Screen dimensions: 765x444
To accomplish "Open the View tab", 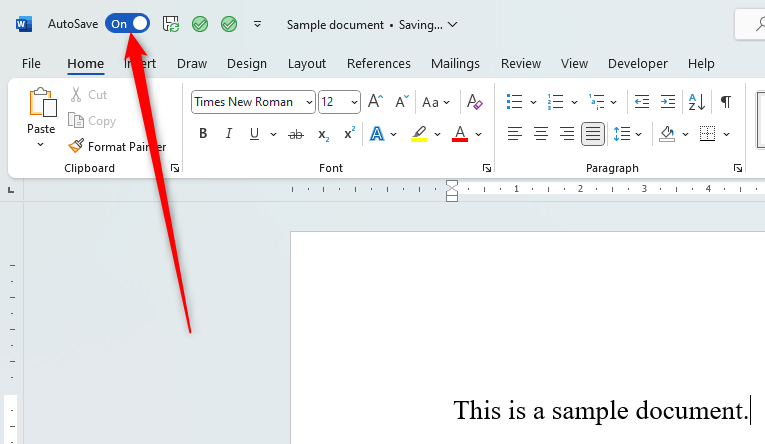I will pyautogui.click(x=574, y=63).
